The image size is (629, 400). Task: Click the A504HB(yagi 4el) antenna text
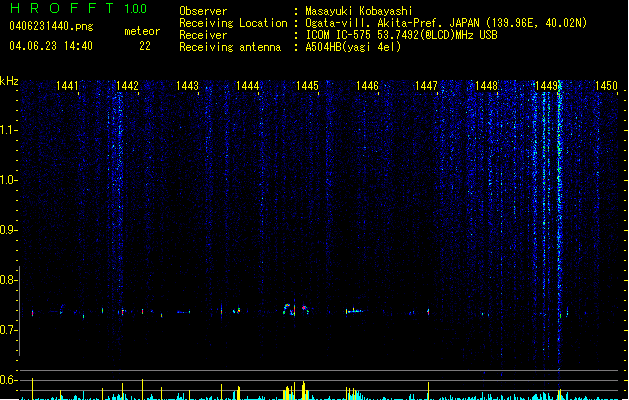[x=353, y=47]
